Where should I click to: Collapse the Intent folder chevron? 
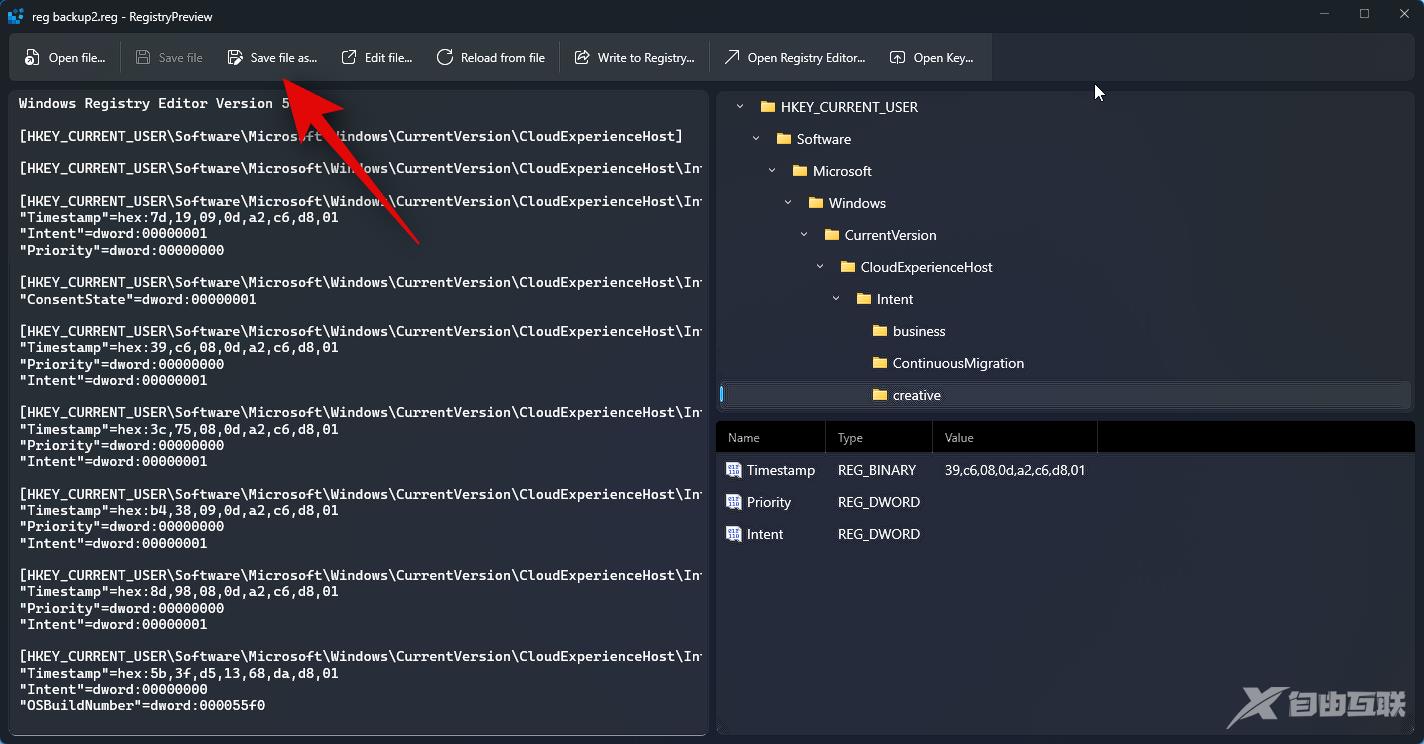click(x=836, y=299)
